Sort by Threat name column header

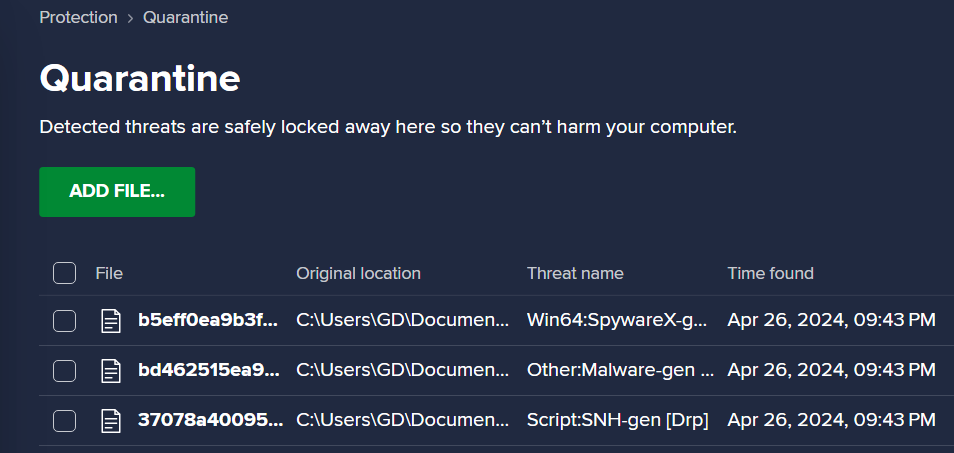[x=575, y=273]
